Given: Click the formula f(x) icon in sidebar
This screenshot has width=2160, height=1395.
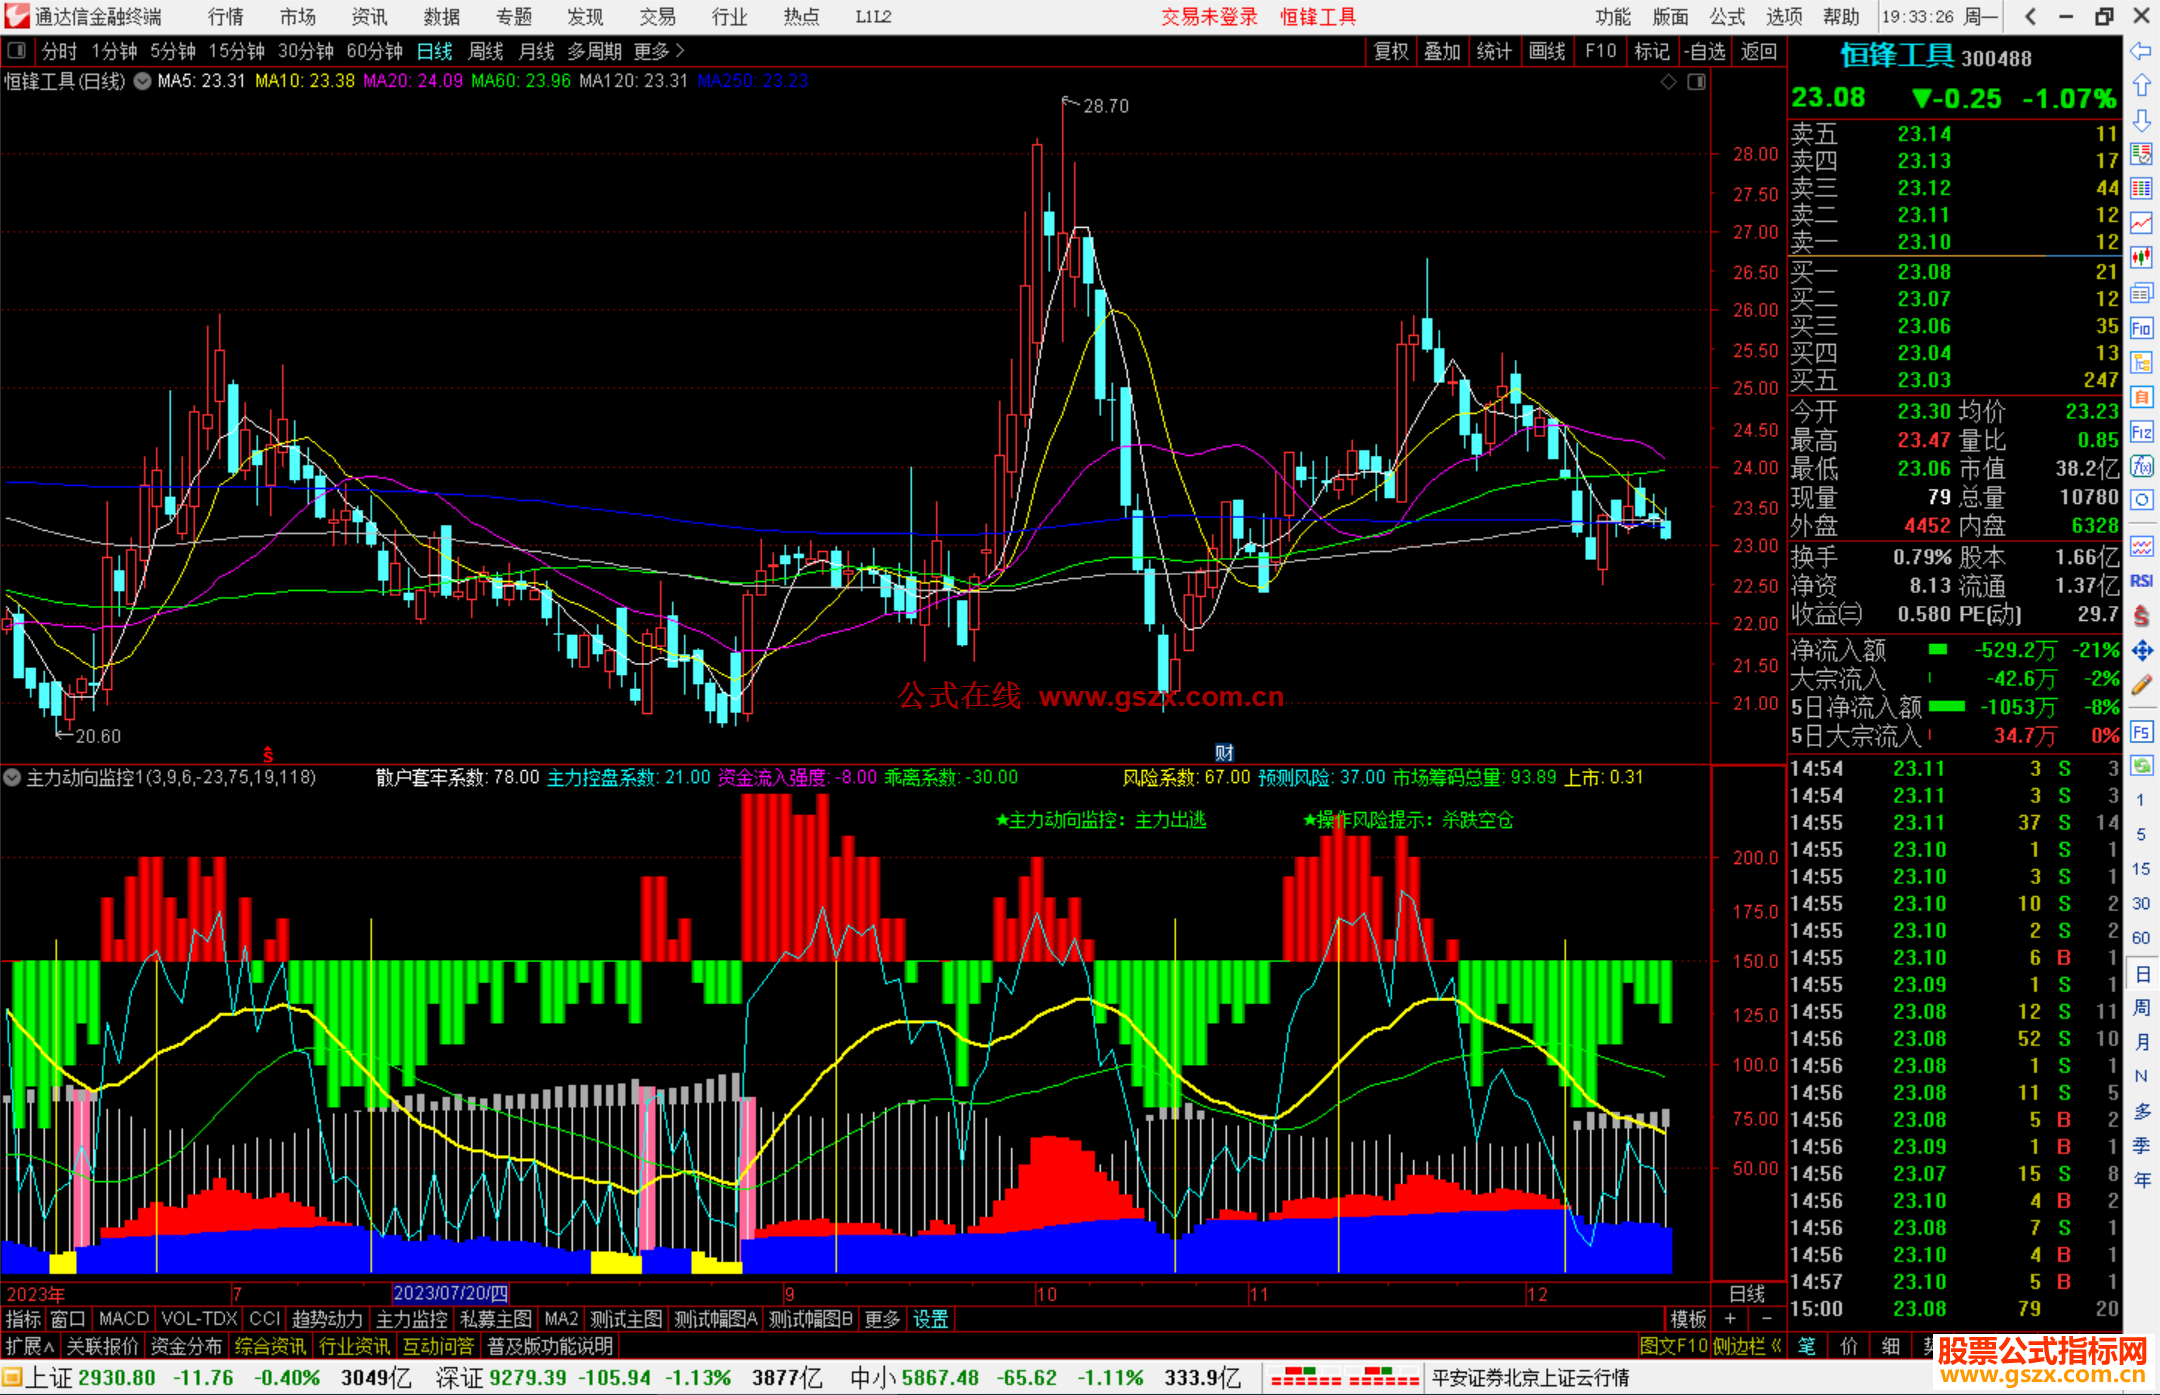Looking at the screenshot, I should (x=2141, y=466).
